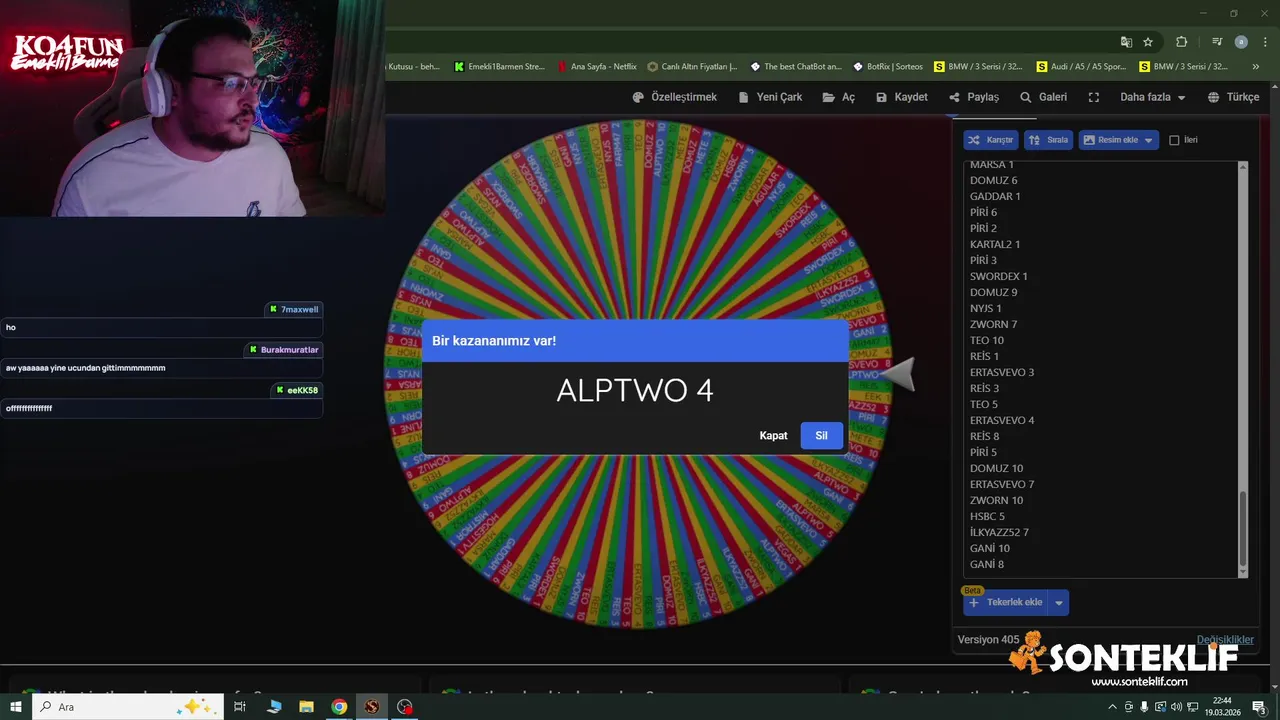Image resolution: width=1280 pixels, height=720 pixels.
Task: Open the browser extensions puzzle icon
Action: pos(1181,42)
